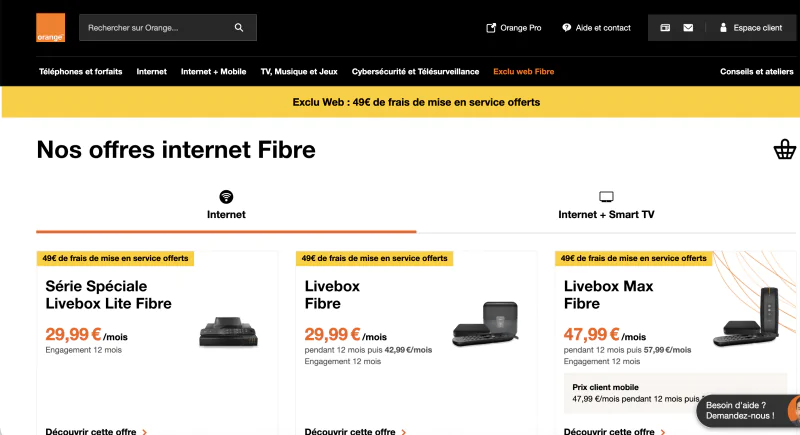Click the Orange logo
The image size is (800, 435).
coord(50,28)
